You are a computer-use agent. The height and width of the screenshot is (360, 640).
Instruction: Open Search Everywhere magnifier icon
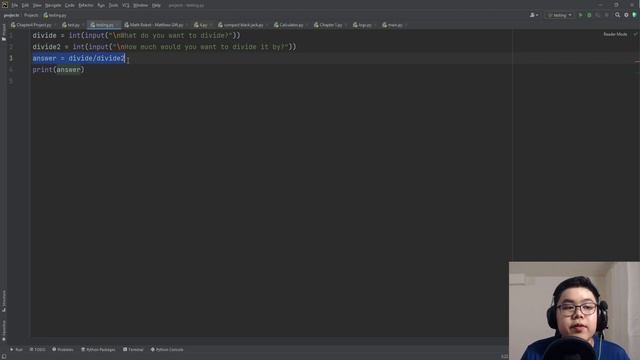coord(617,15)
